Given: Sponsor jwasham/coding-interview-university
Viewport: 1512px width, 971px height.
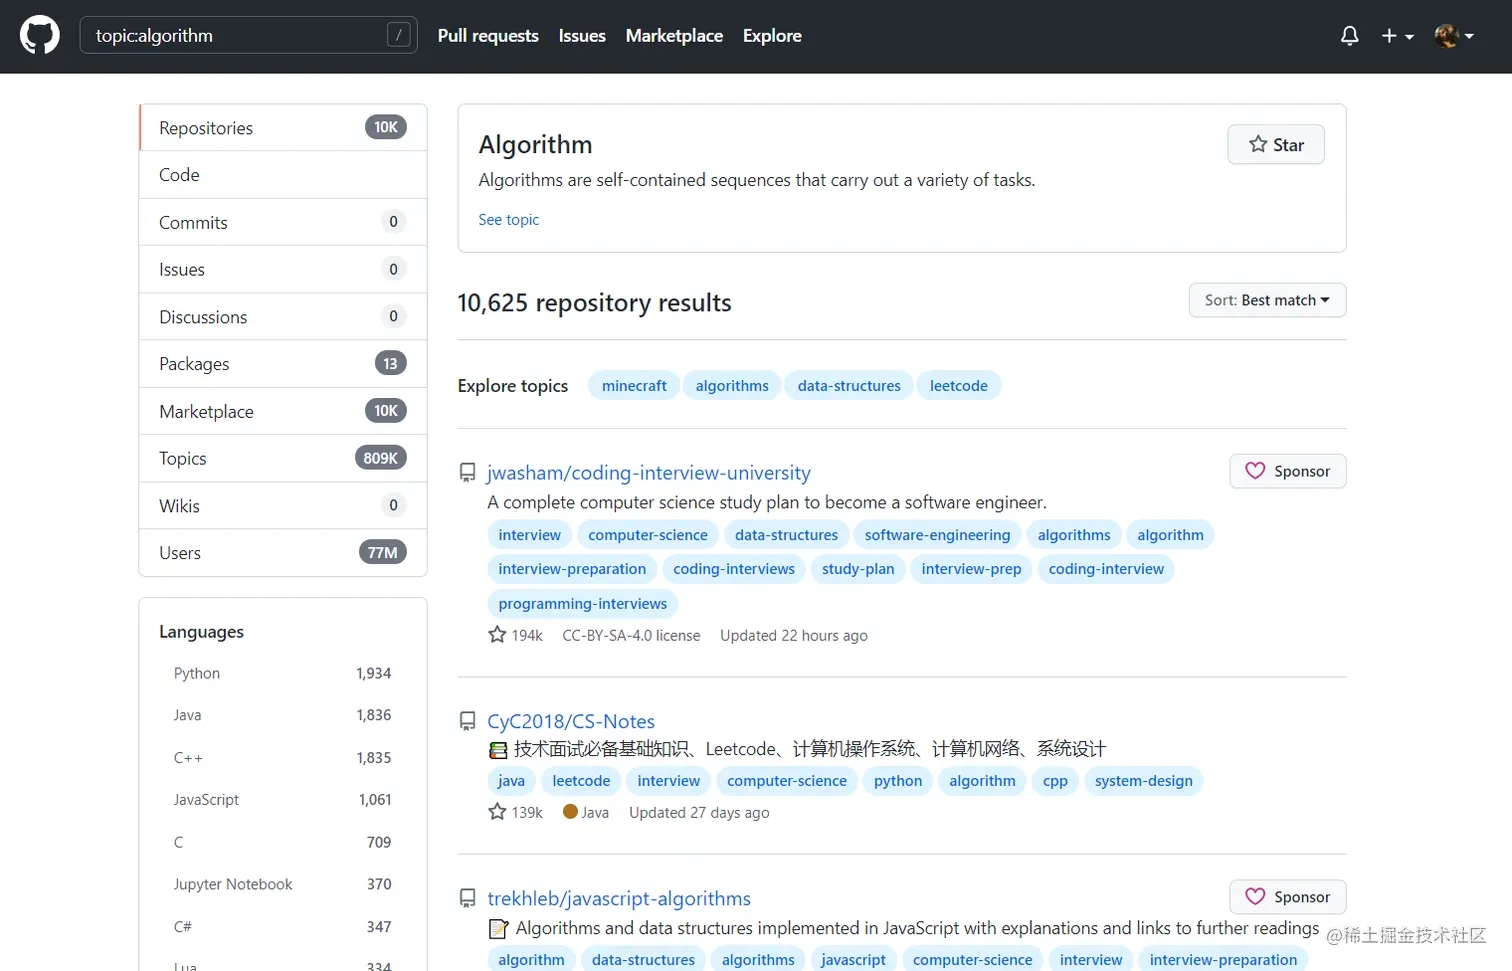Looking at the screenshot, I should (1288, 471).
